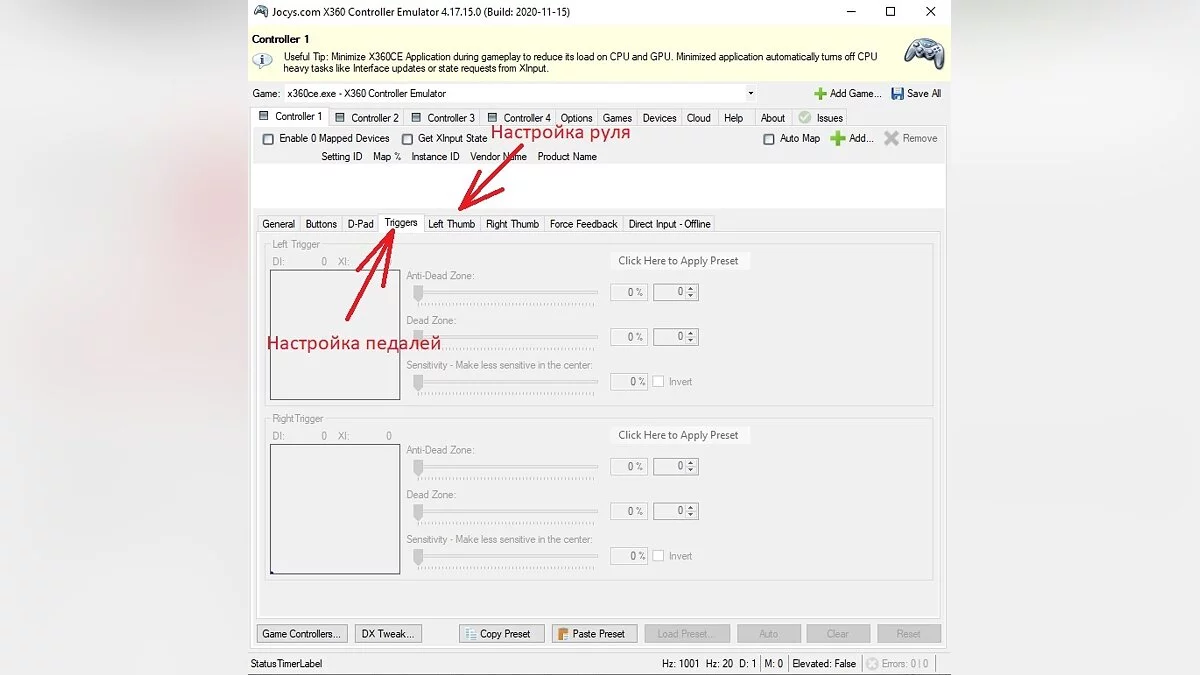Open Left Trigger Click Here to Apply Preset
Viewport: 1200px width, 675px height.
pos(679,261)
